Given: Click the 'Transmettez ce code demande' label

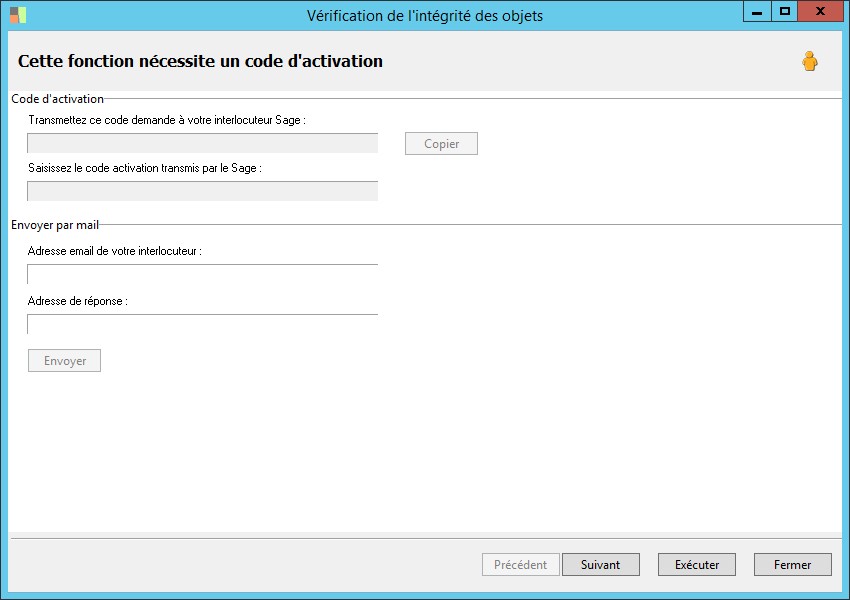Looking at the screenshot, I should pos(167,120).
